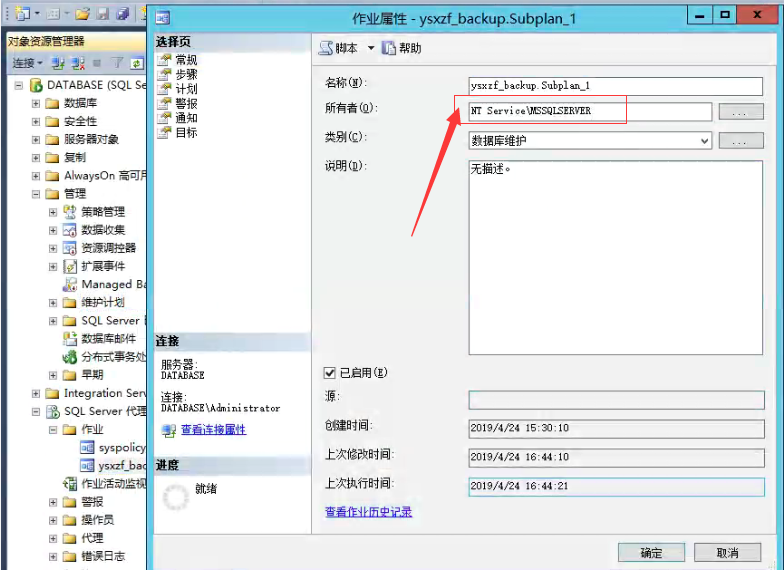Open the 查看连接属性 connection properties link
The width and height of the screenshot is (784, 570).
click(x=213, y=430)
